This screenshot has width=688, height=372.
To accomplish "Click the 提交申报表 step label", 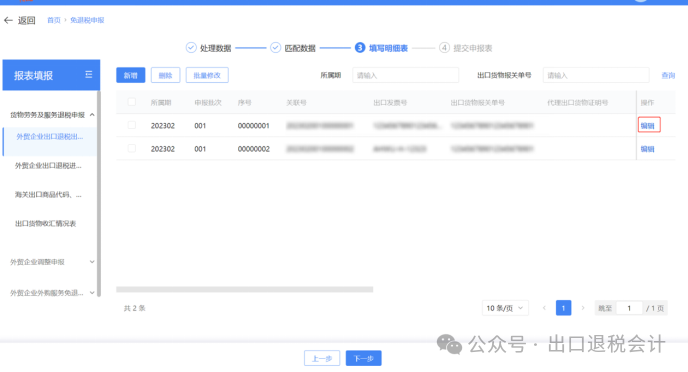I will tap(473, 48).
